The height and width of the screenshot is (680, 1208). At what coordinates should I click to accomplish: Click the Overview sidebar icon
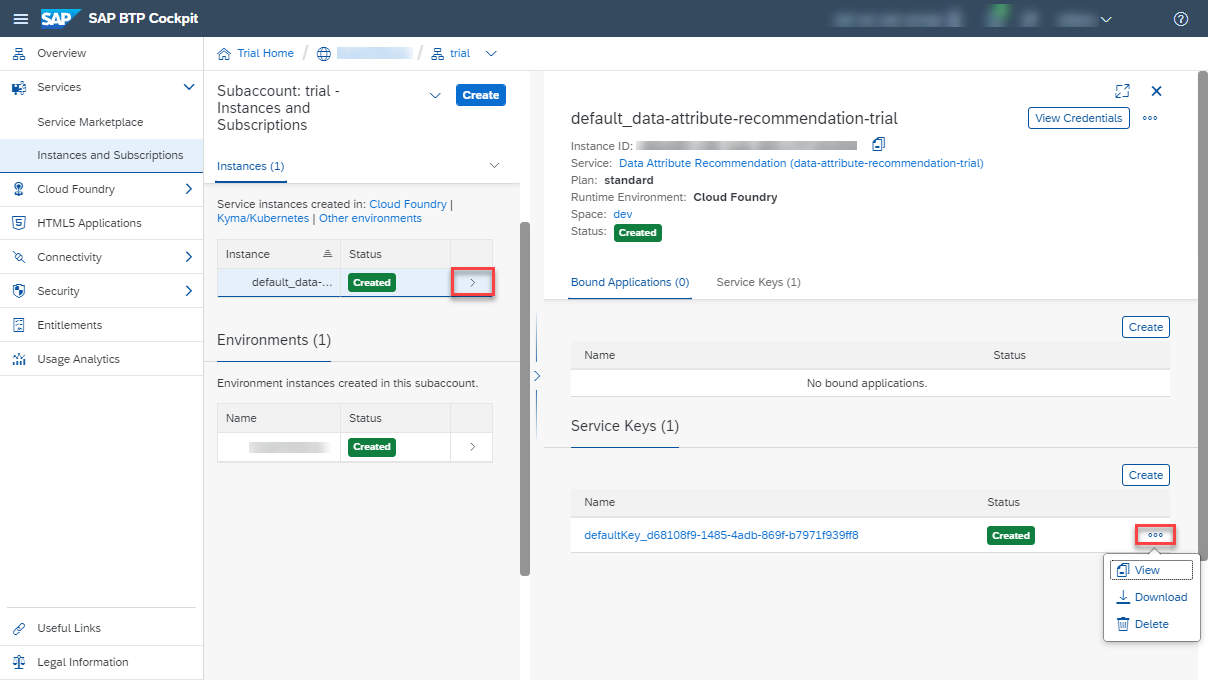[x=18, y=53]
